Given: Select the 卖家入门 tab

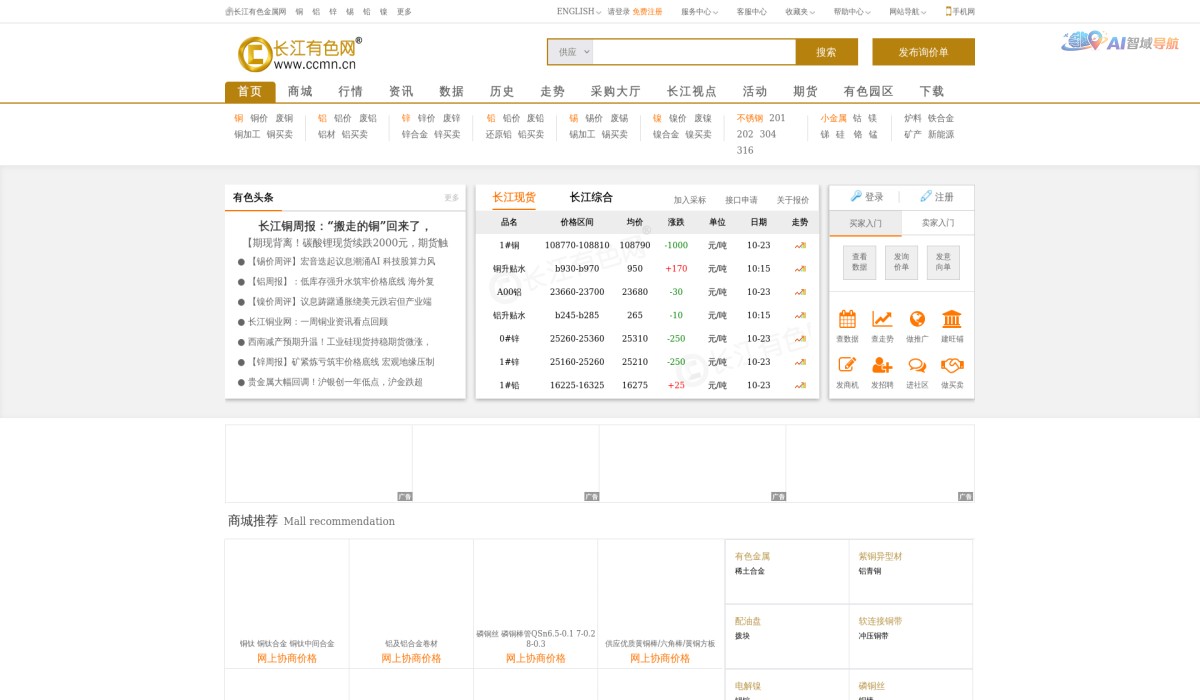Looking at the screenshot, I should 938,223.
